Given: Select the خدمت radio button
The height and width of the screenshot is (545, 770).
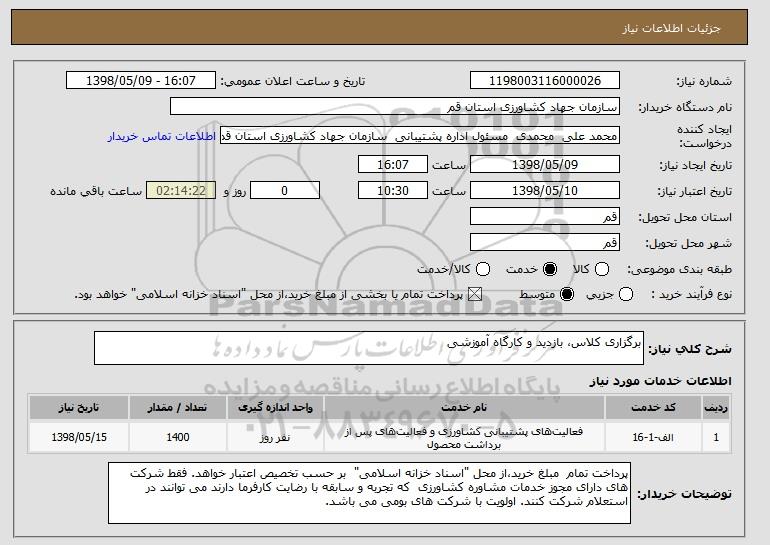Looking at the screenshot, I should point(550,269).
